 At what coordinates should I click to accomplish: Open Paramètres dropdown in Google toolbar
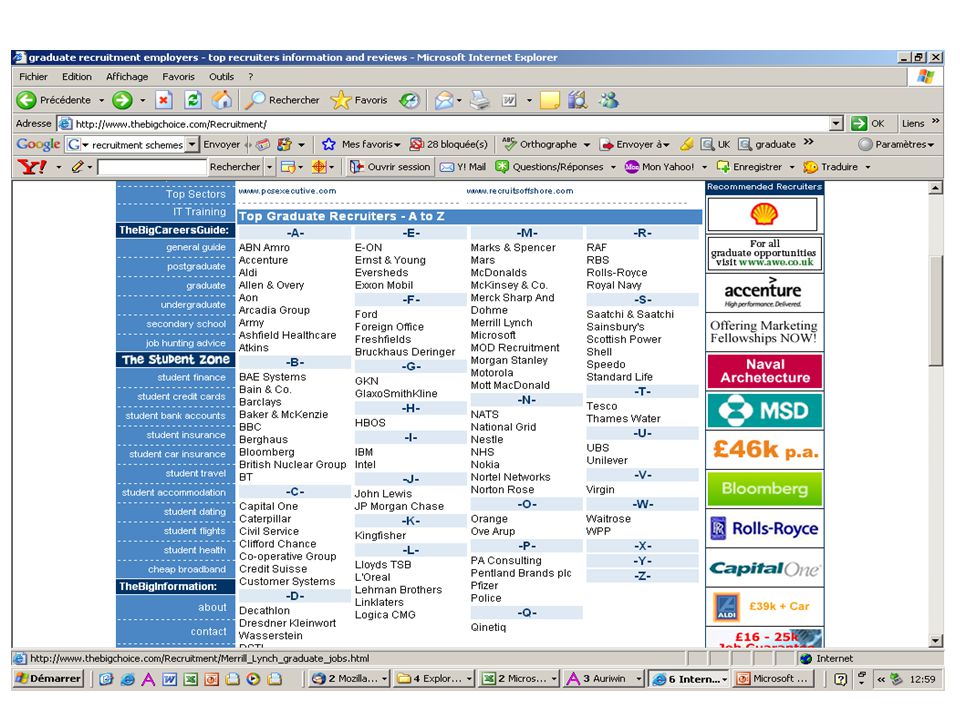click(896, 144)
